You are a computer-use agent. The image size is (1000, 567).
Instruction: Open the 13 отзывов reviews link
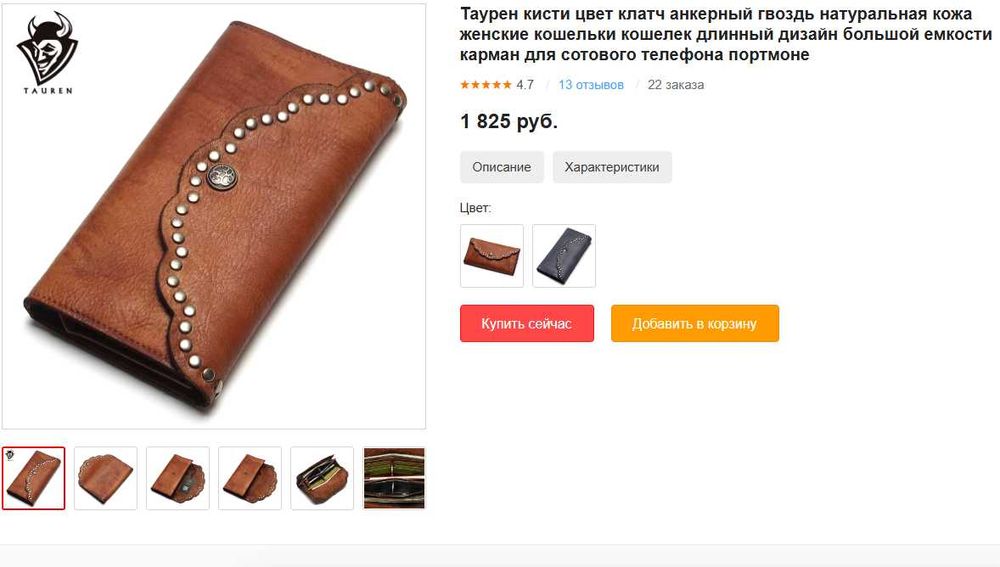pos(591,85)
